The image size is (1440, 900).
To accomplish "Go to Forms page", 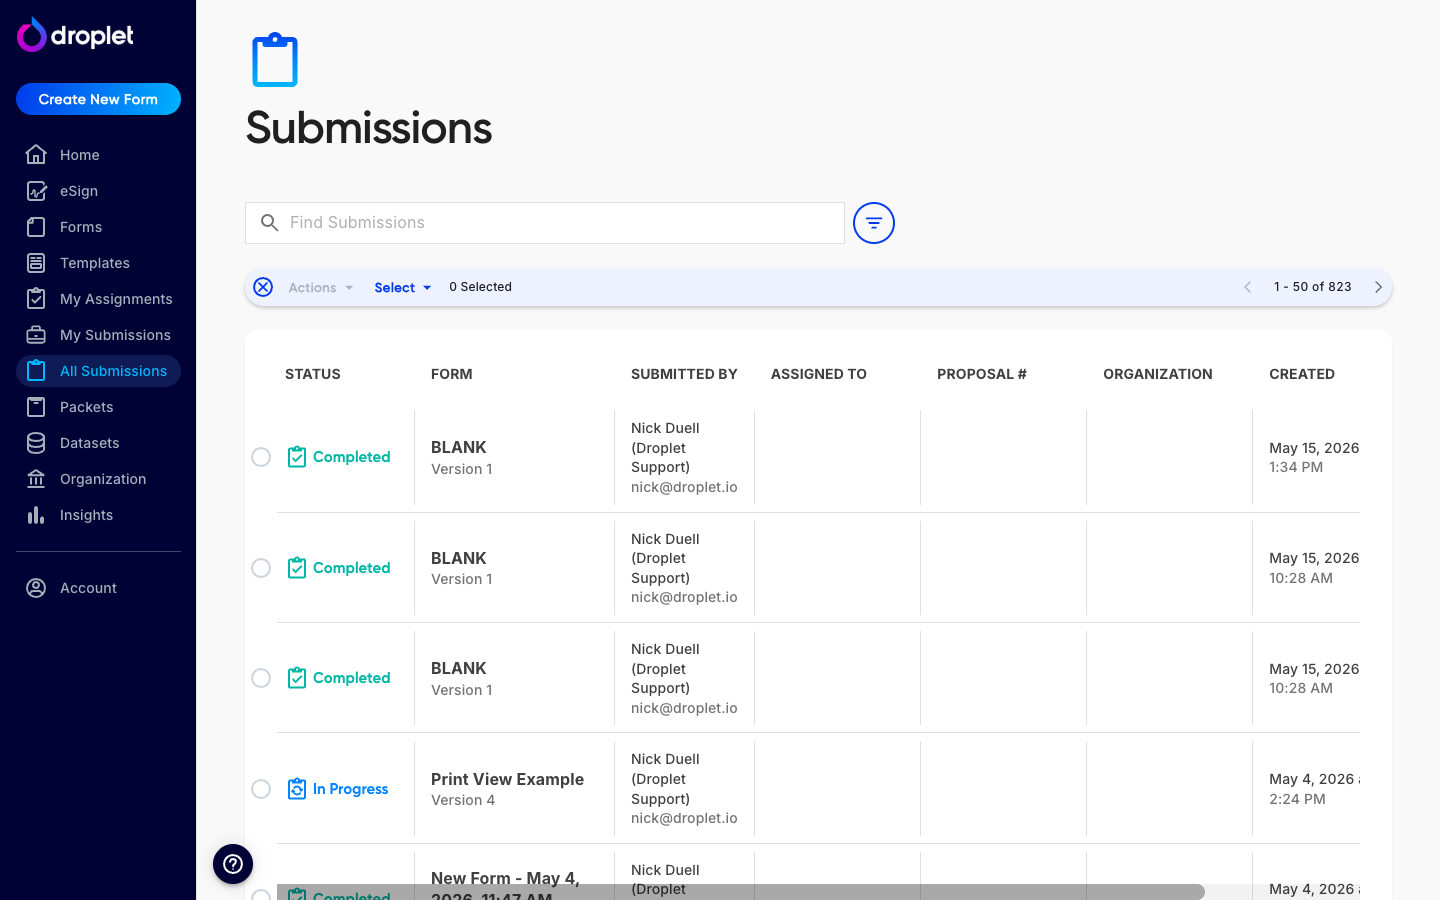I will [x=98, y=227].
